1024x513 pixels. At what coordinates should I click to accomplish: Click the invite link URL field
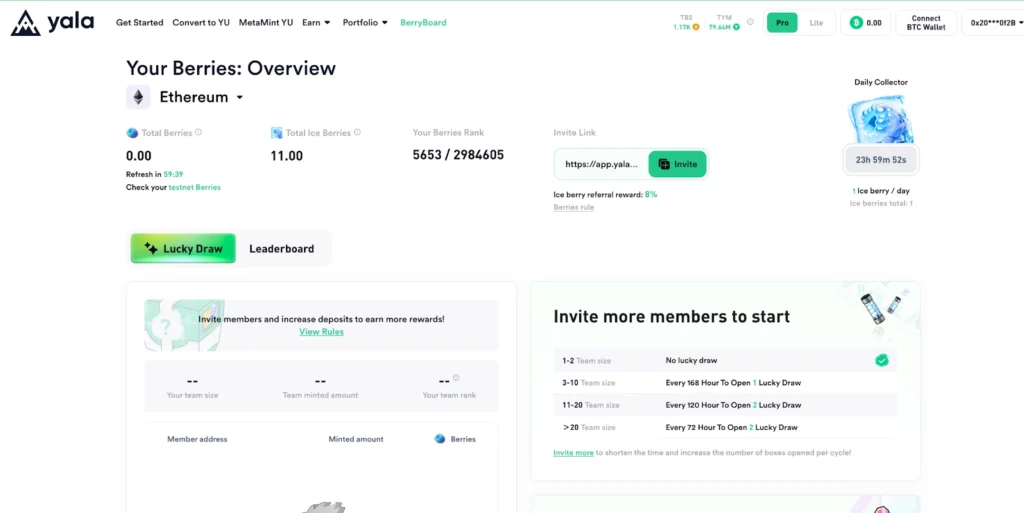601,164
